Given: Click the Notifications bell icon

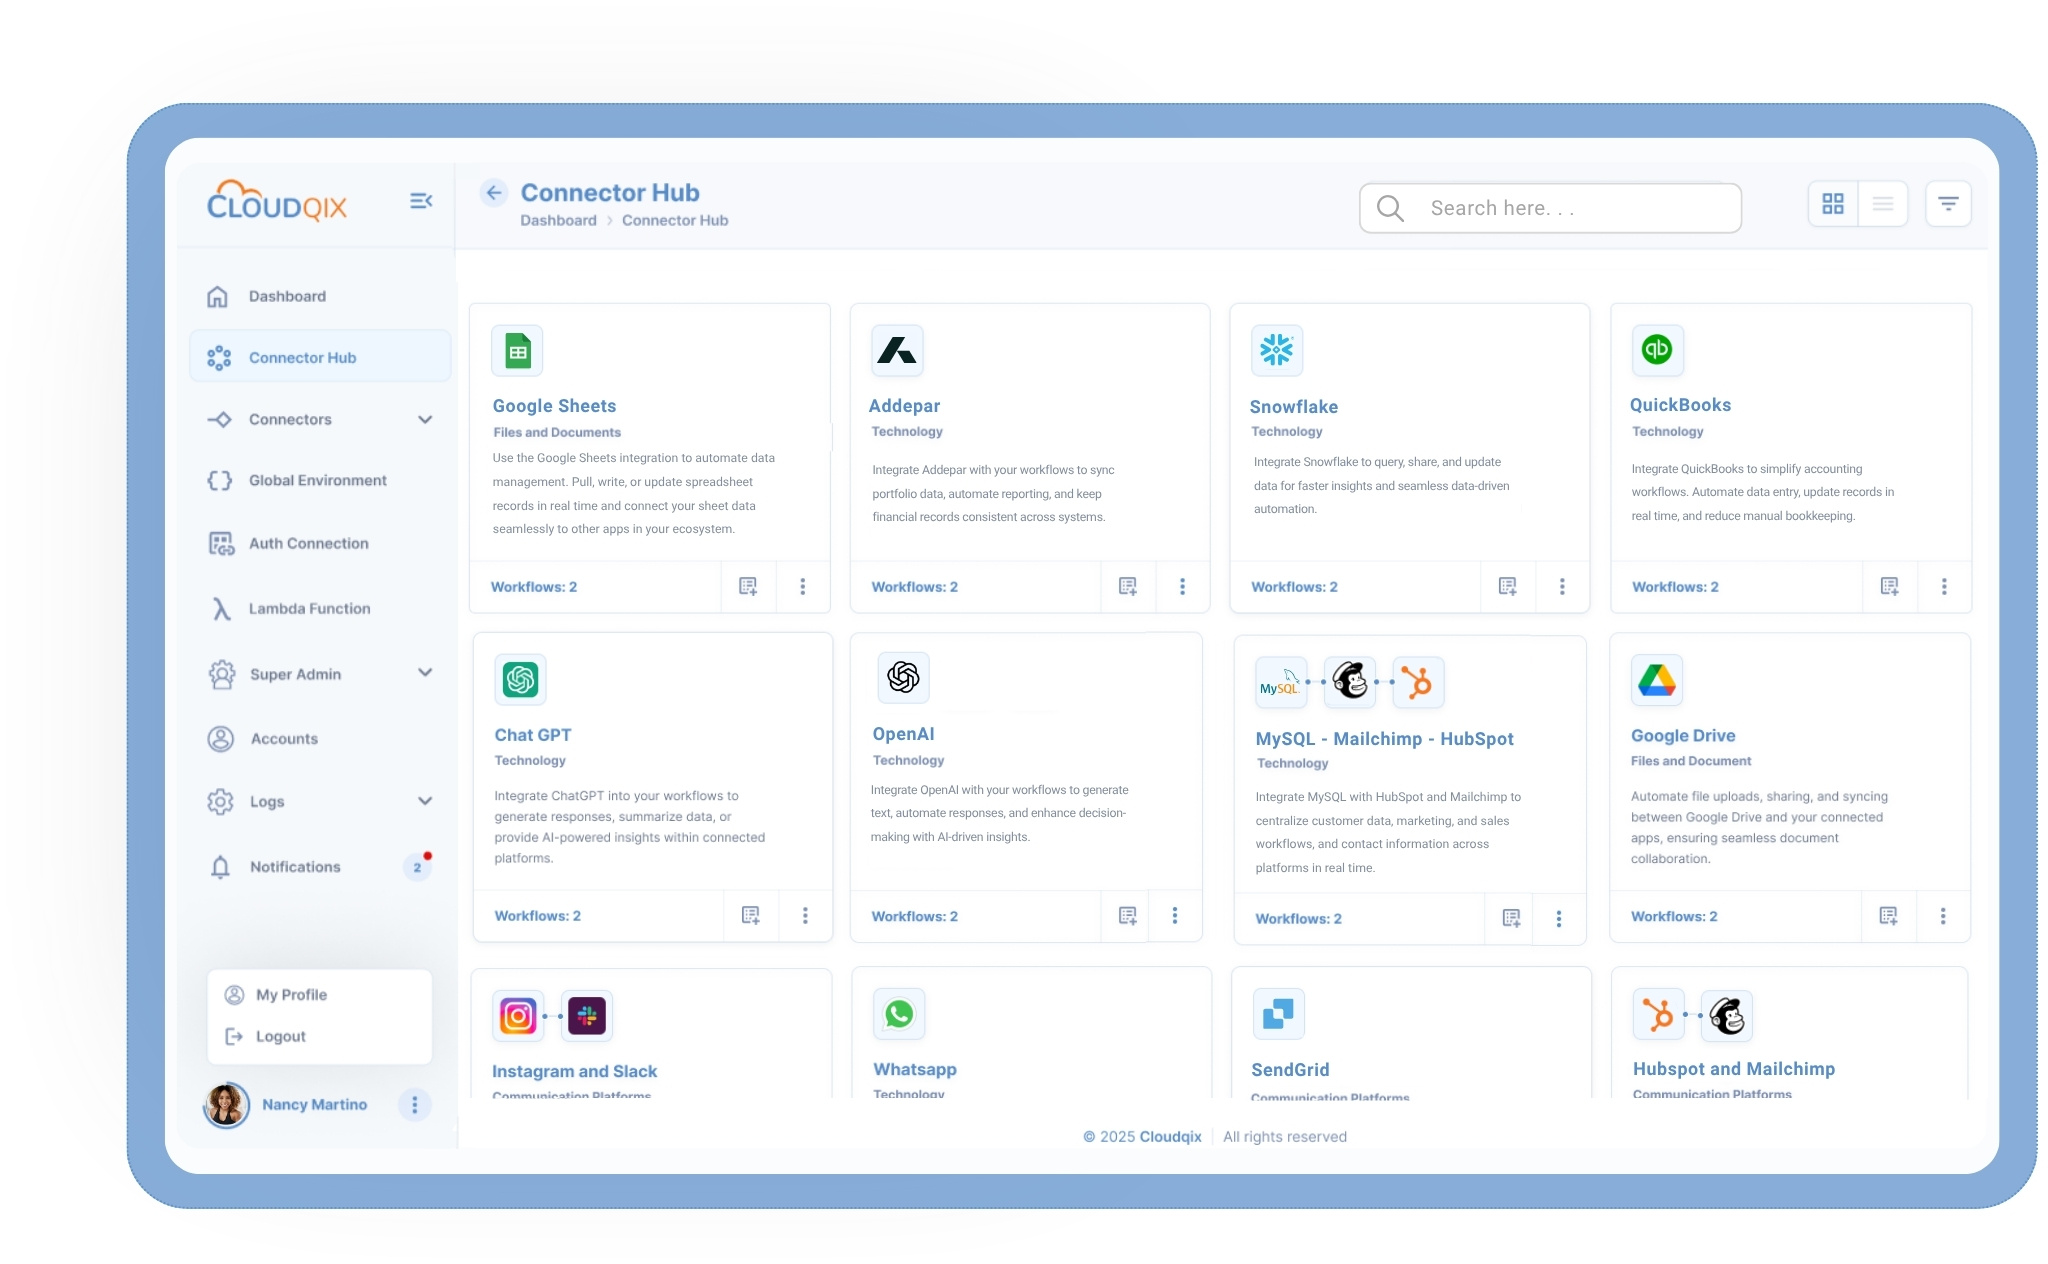Looking at the screenshot, I should [x=221, y=867].
